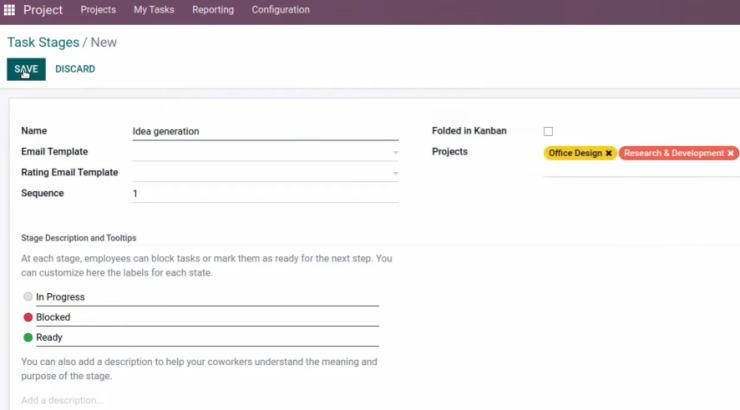
Task: Go back to Task Stages breadcrumb
Action: 43,42
